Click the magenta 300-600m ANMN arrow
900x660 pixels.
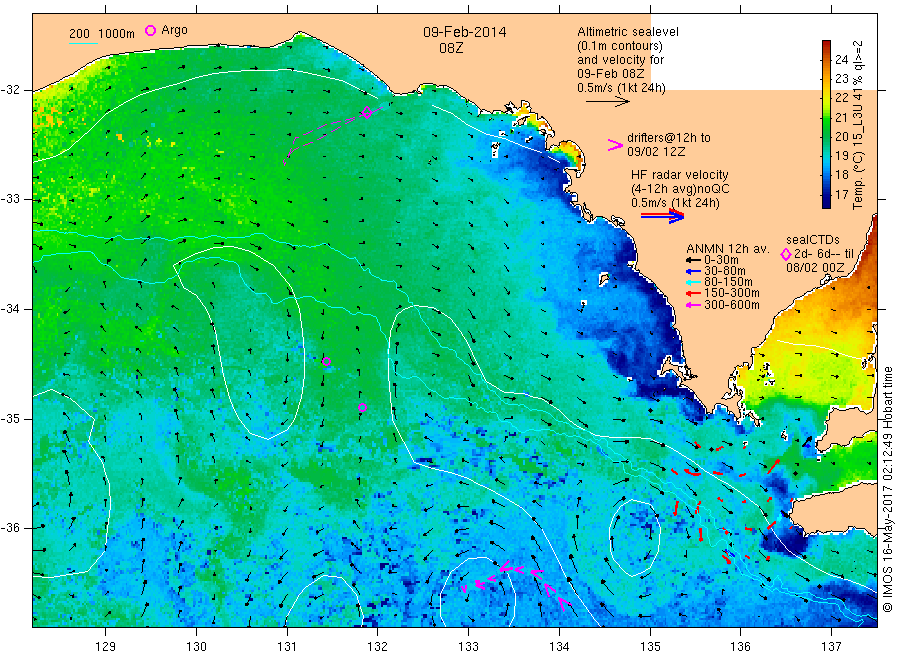[x=693, y=305]
